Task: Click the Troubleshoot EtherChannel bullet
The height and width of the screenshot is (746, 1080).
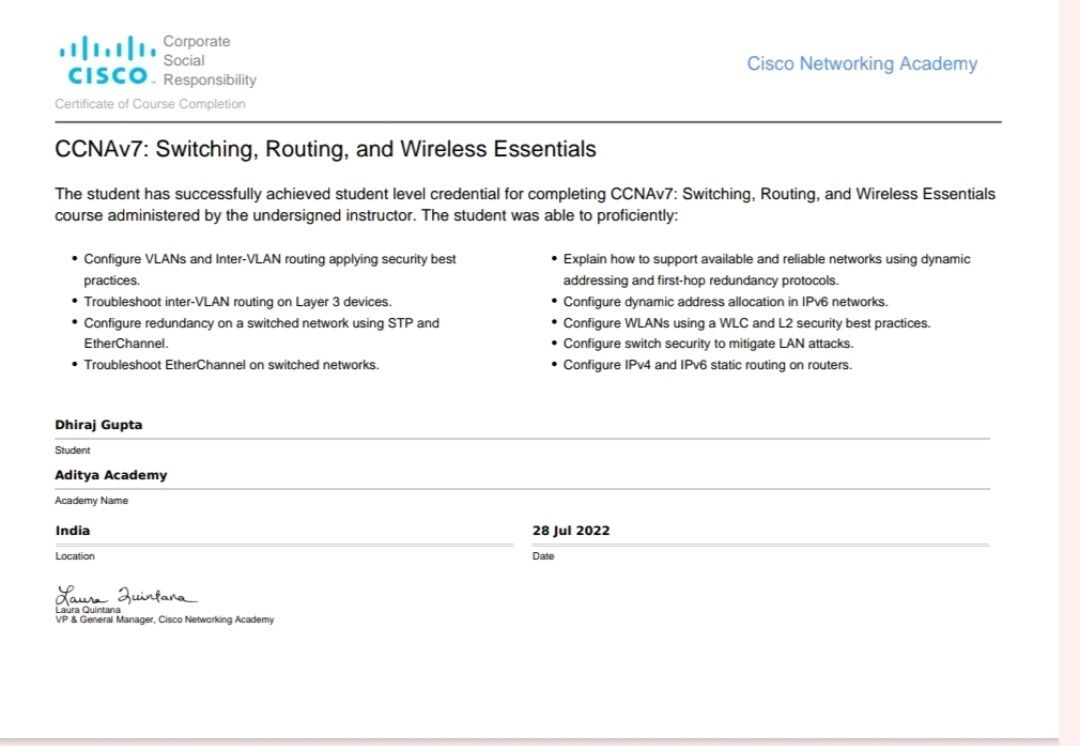Action: (231, 365)
